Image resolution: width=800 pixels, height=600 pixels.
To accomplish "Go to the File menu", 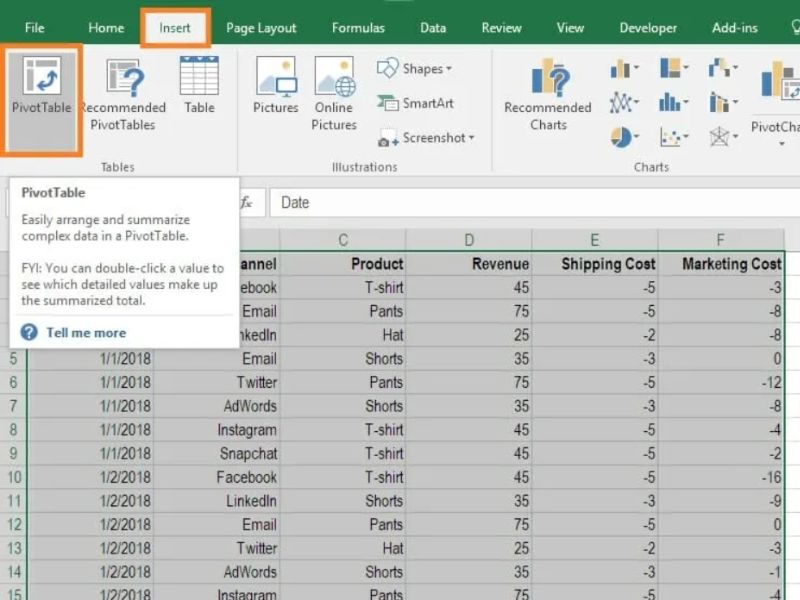I will pyautogui.click(x=34, y=28).
